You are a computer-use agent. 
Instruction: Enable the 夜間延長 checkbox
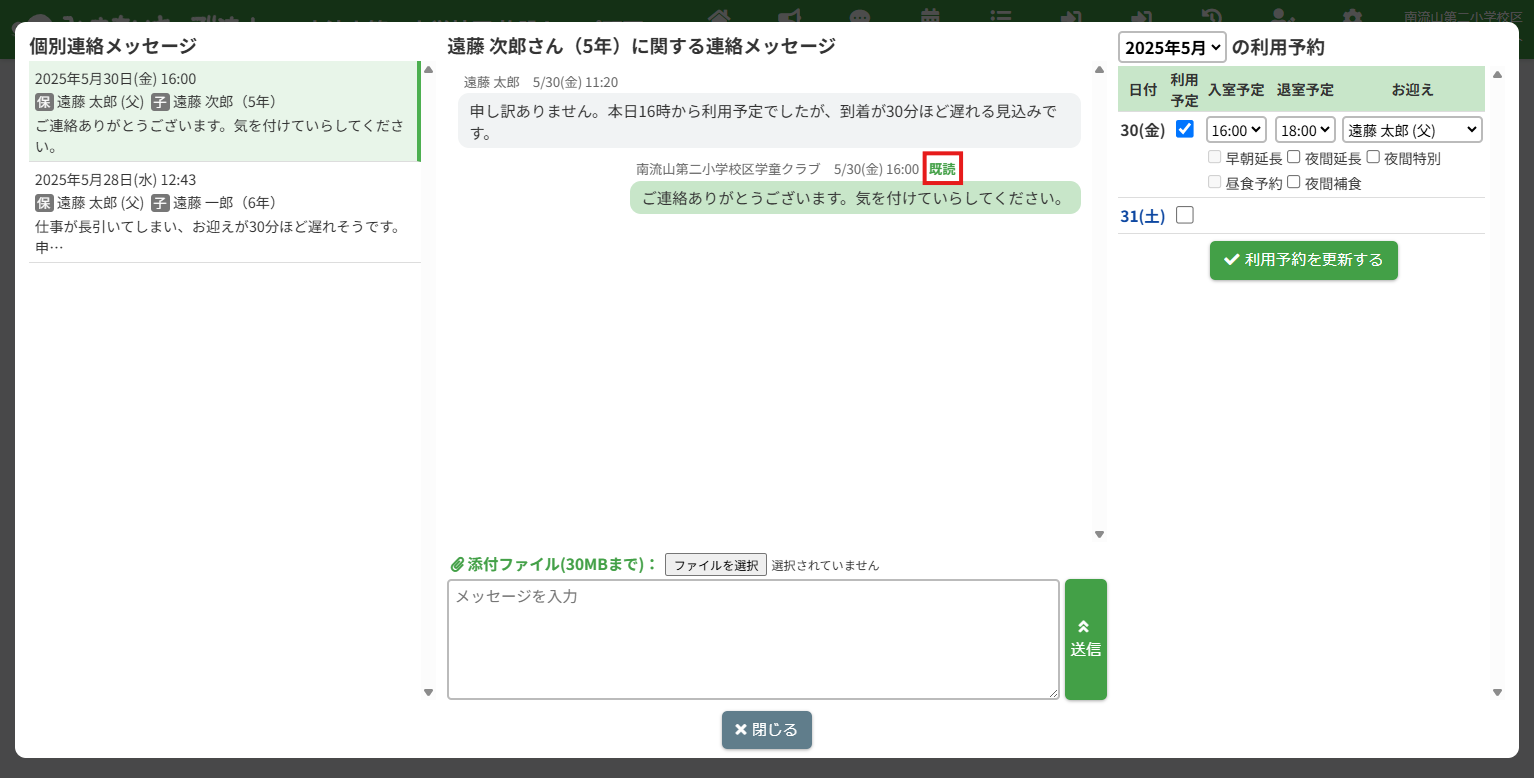[1294, 157]
